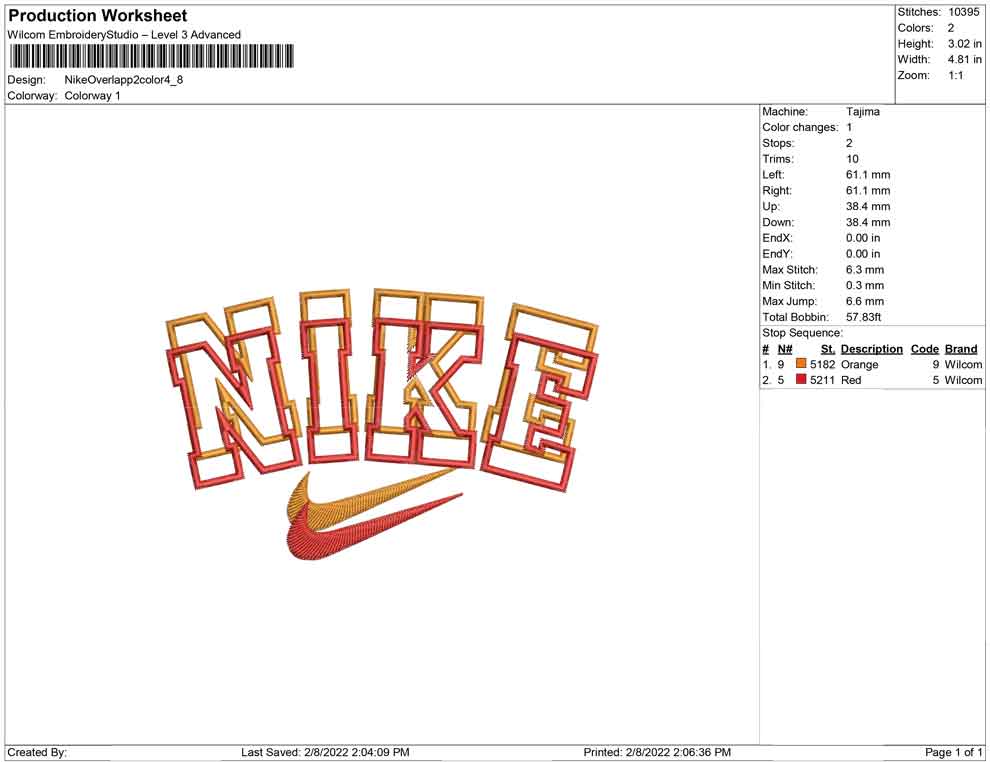Click the min stitch value '0.3 mm'
The width and height of the screenshot is (990, 762).
(x=865, y=285)
